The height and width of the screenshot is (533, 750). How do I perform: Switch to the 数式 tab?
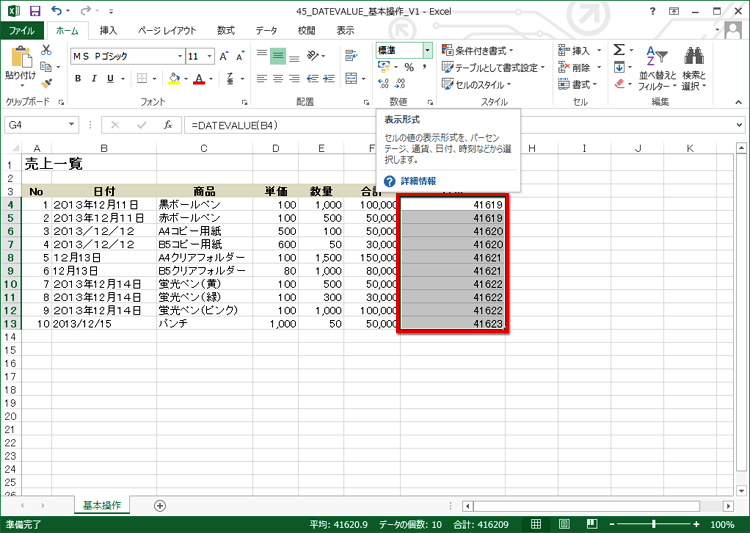coord(226,31)
